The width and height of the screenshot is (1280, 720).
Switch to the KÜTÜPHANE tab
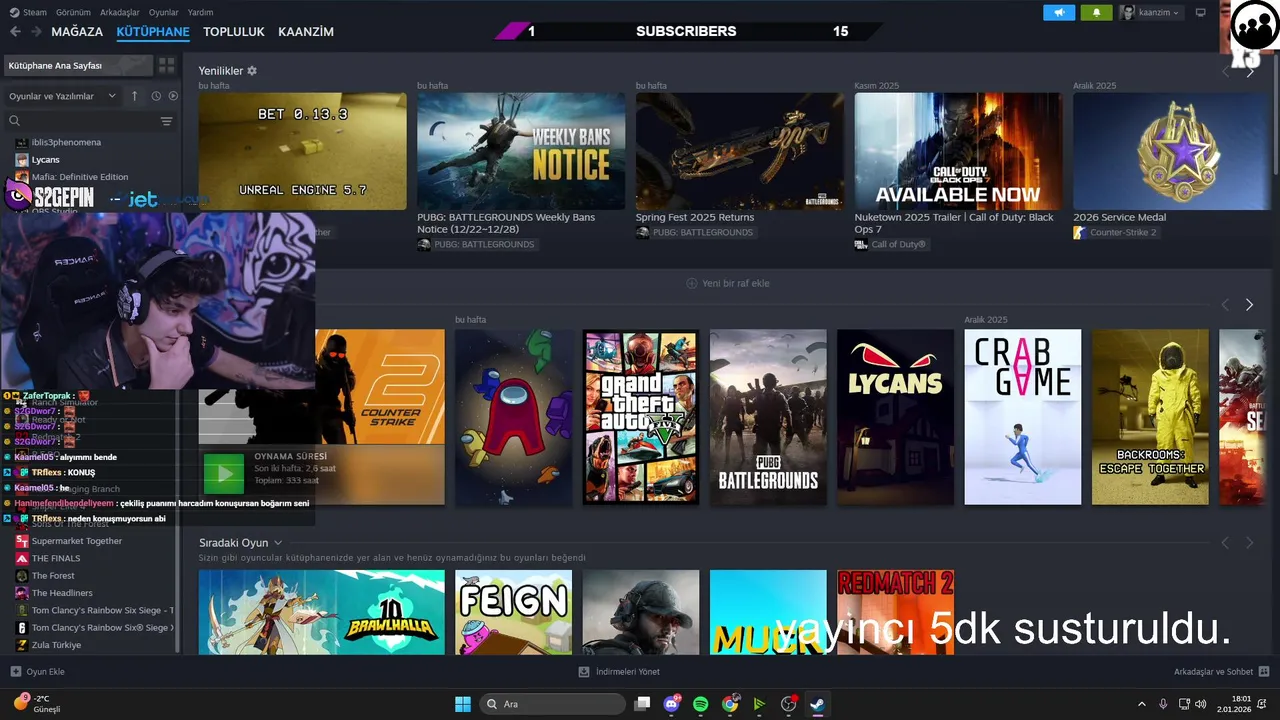pyautogui.click(x=153, y=32)
